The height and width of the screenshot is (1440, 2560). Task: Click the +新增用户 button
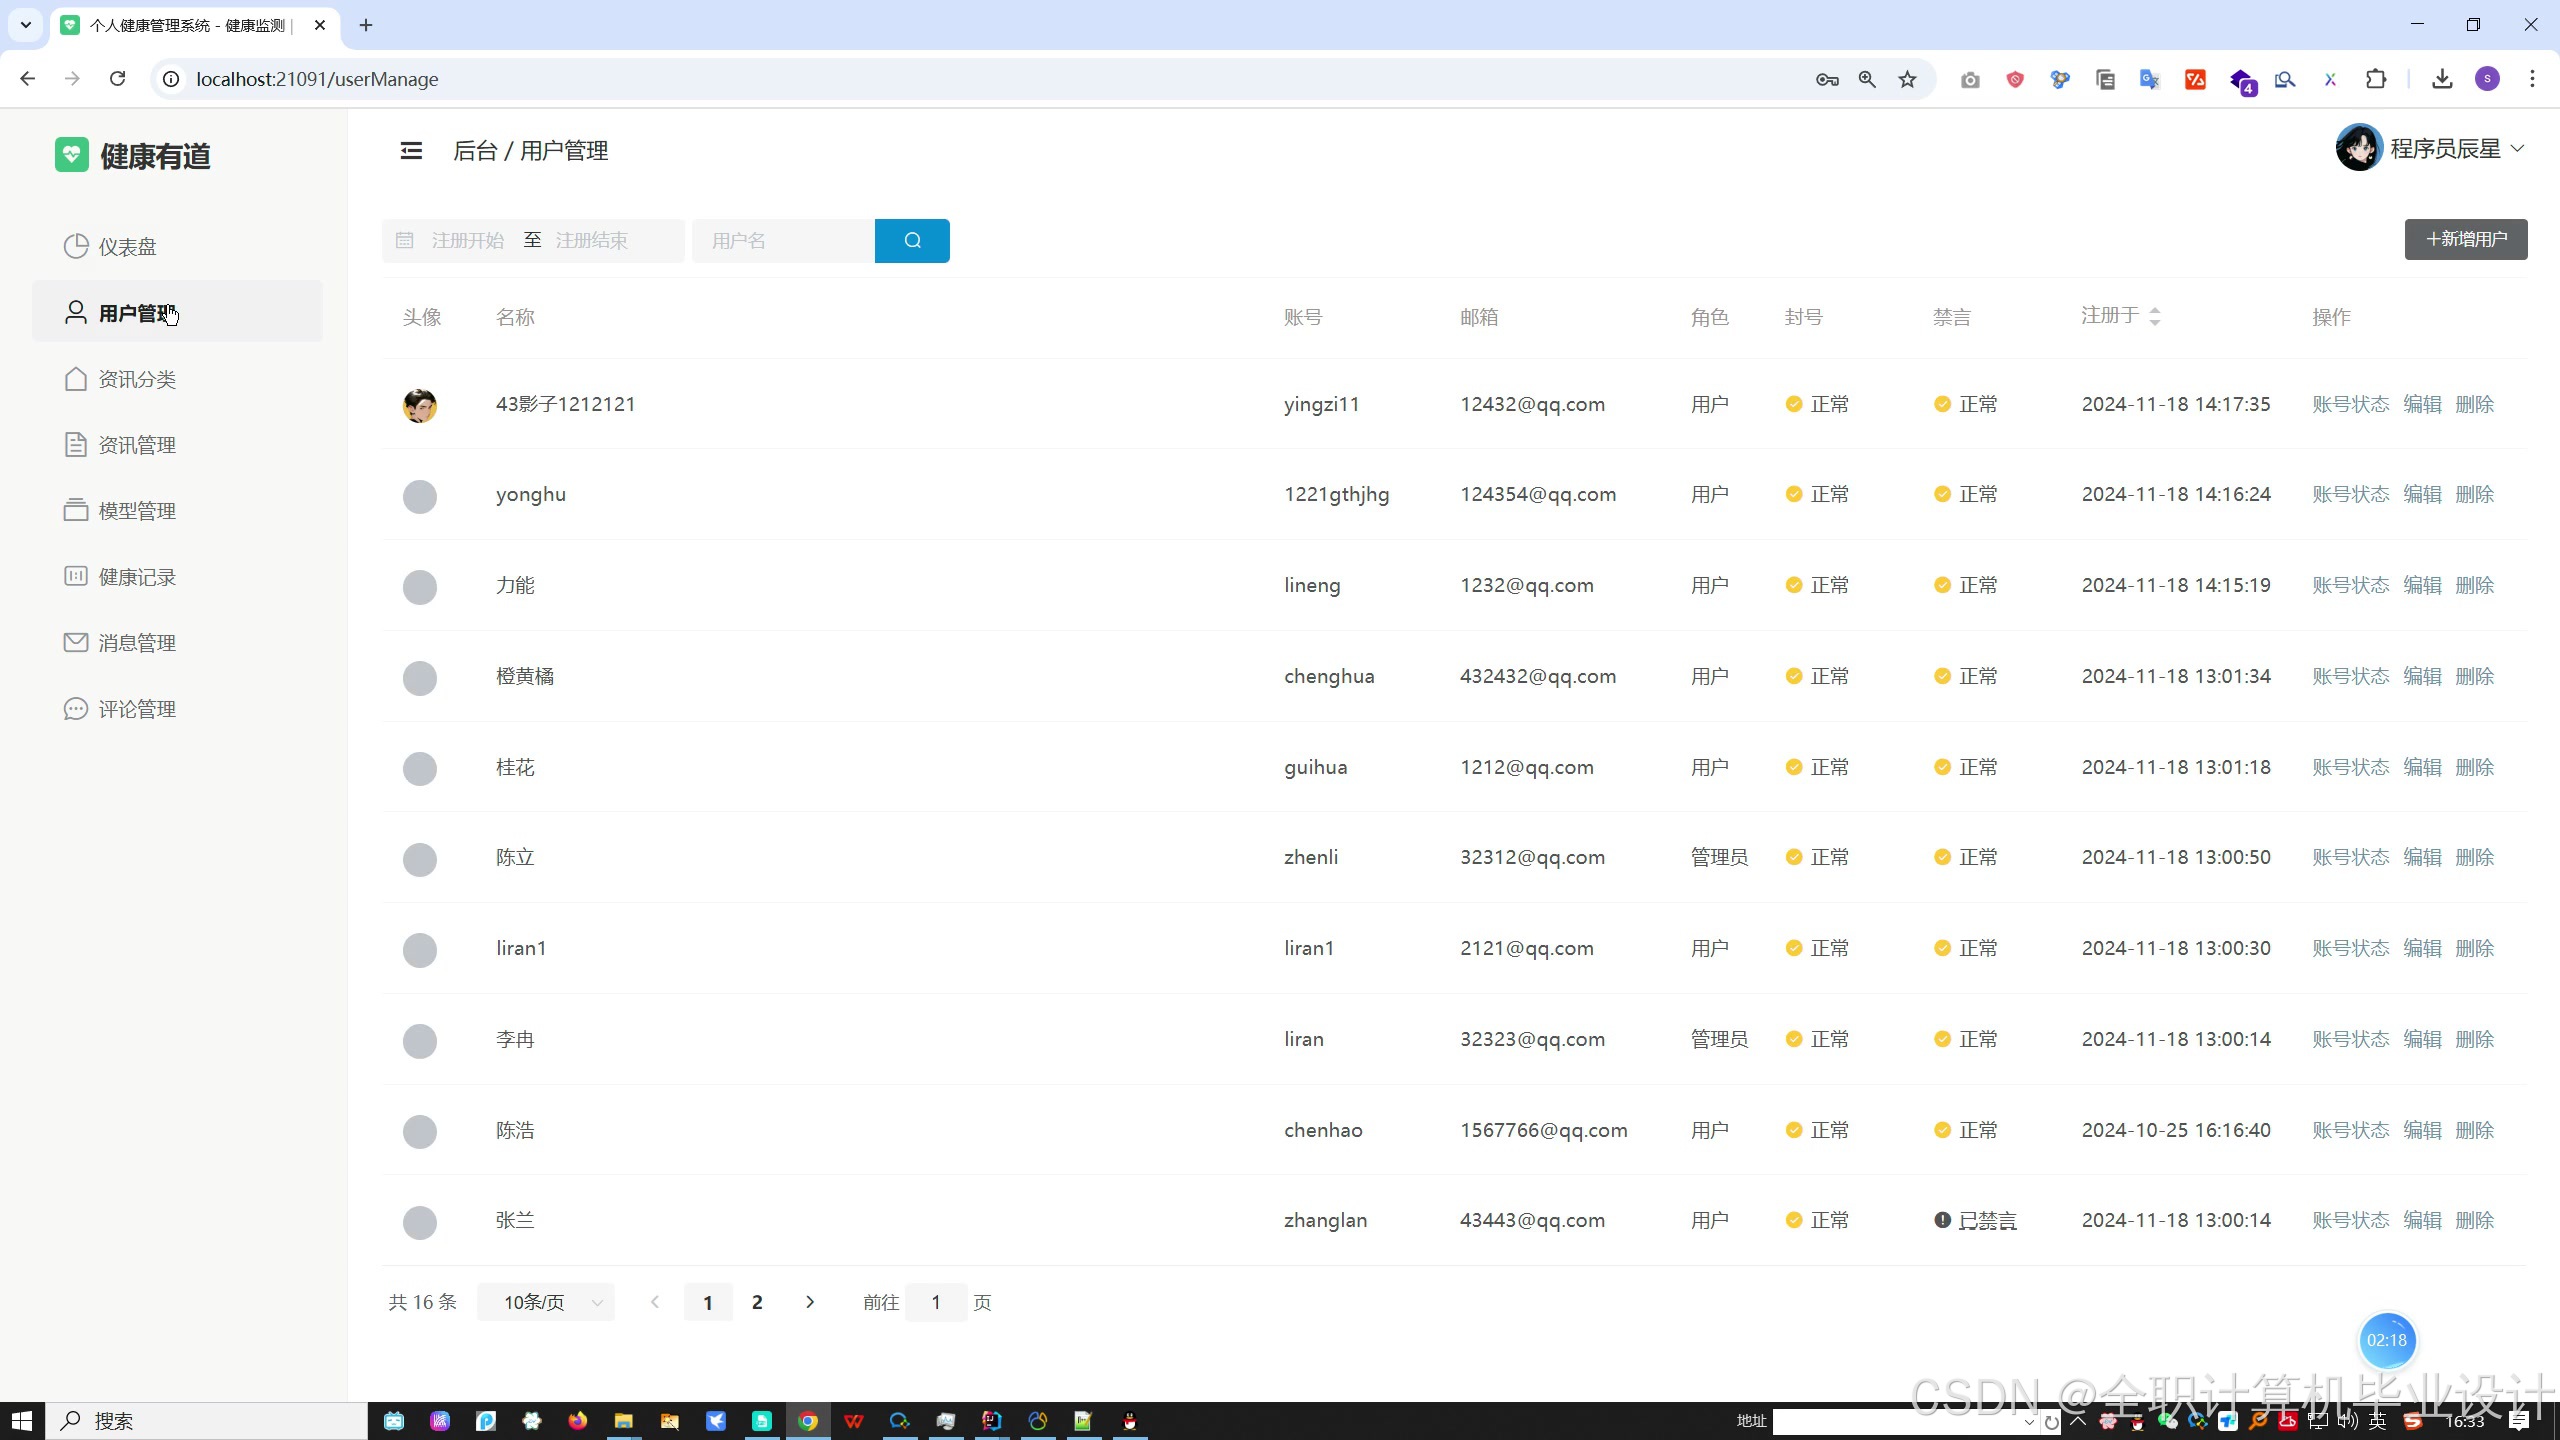(x=2465, y=239)
